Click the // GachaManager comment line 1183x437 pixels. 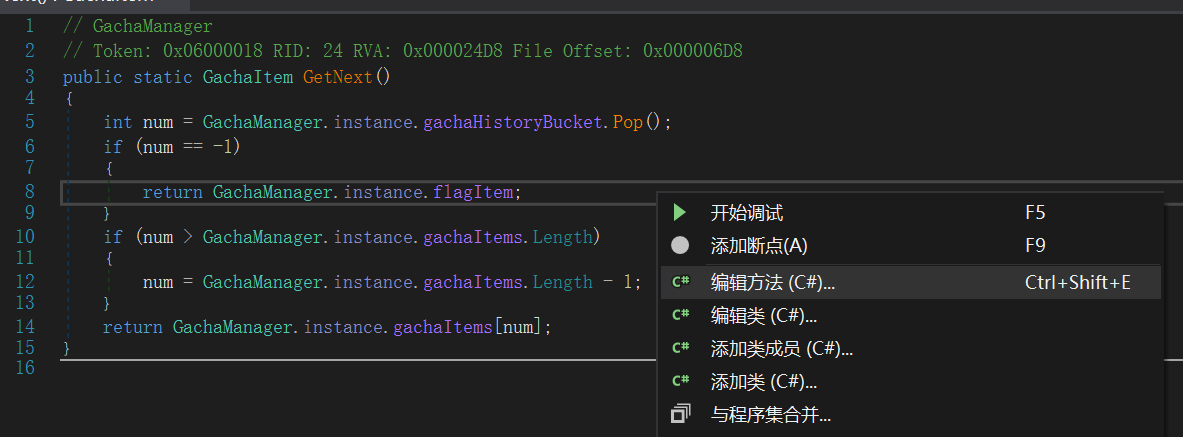(138, 26)
